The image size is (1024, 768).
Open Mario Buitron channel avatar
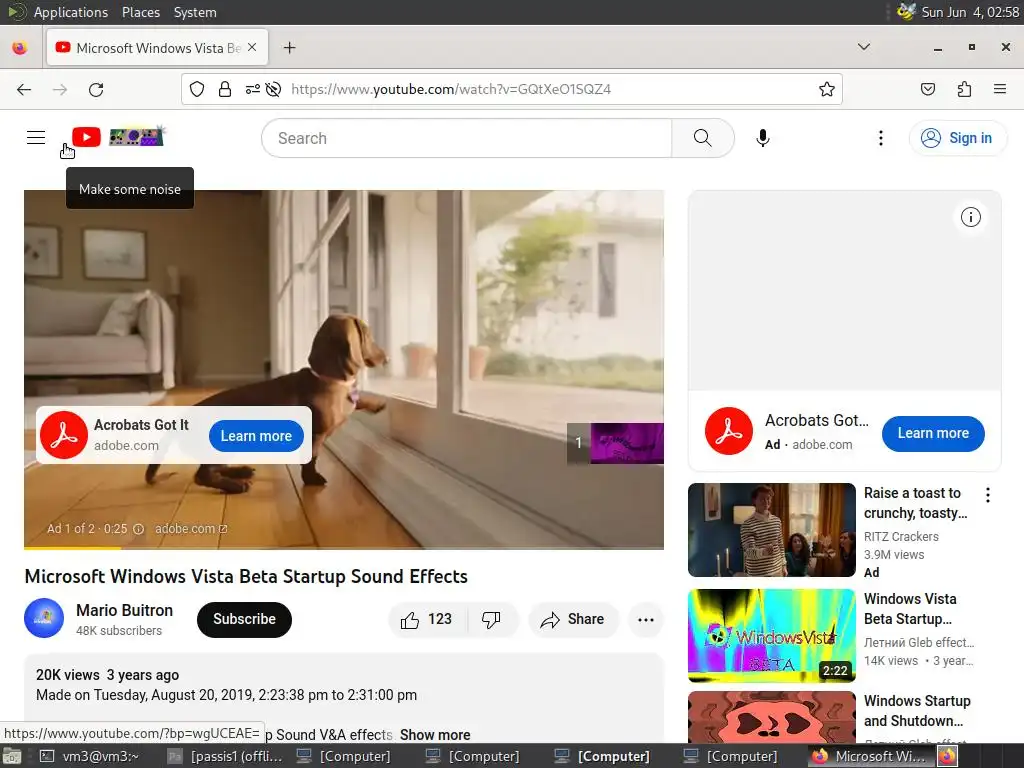(44, 618)
